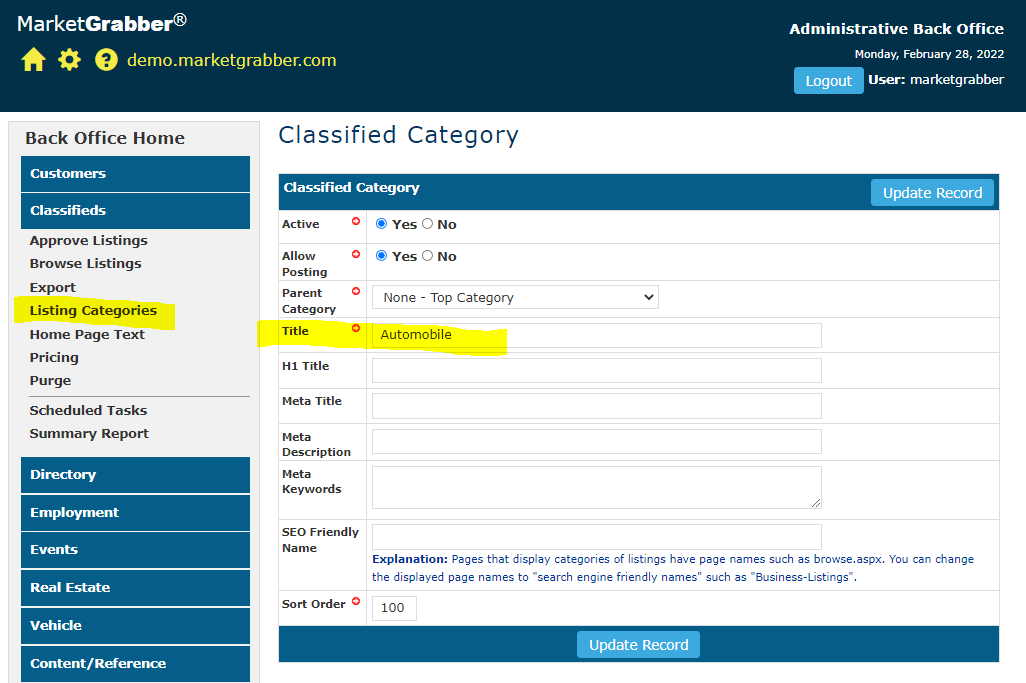Click the Logout button
This screenshot has width=1026, height=683.
(x=828, y=80)
